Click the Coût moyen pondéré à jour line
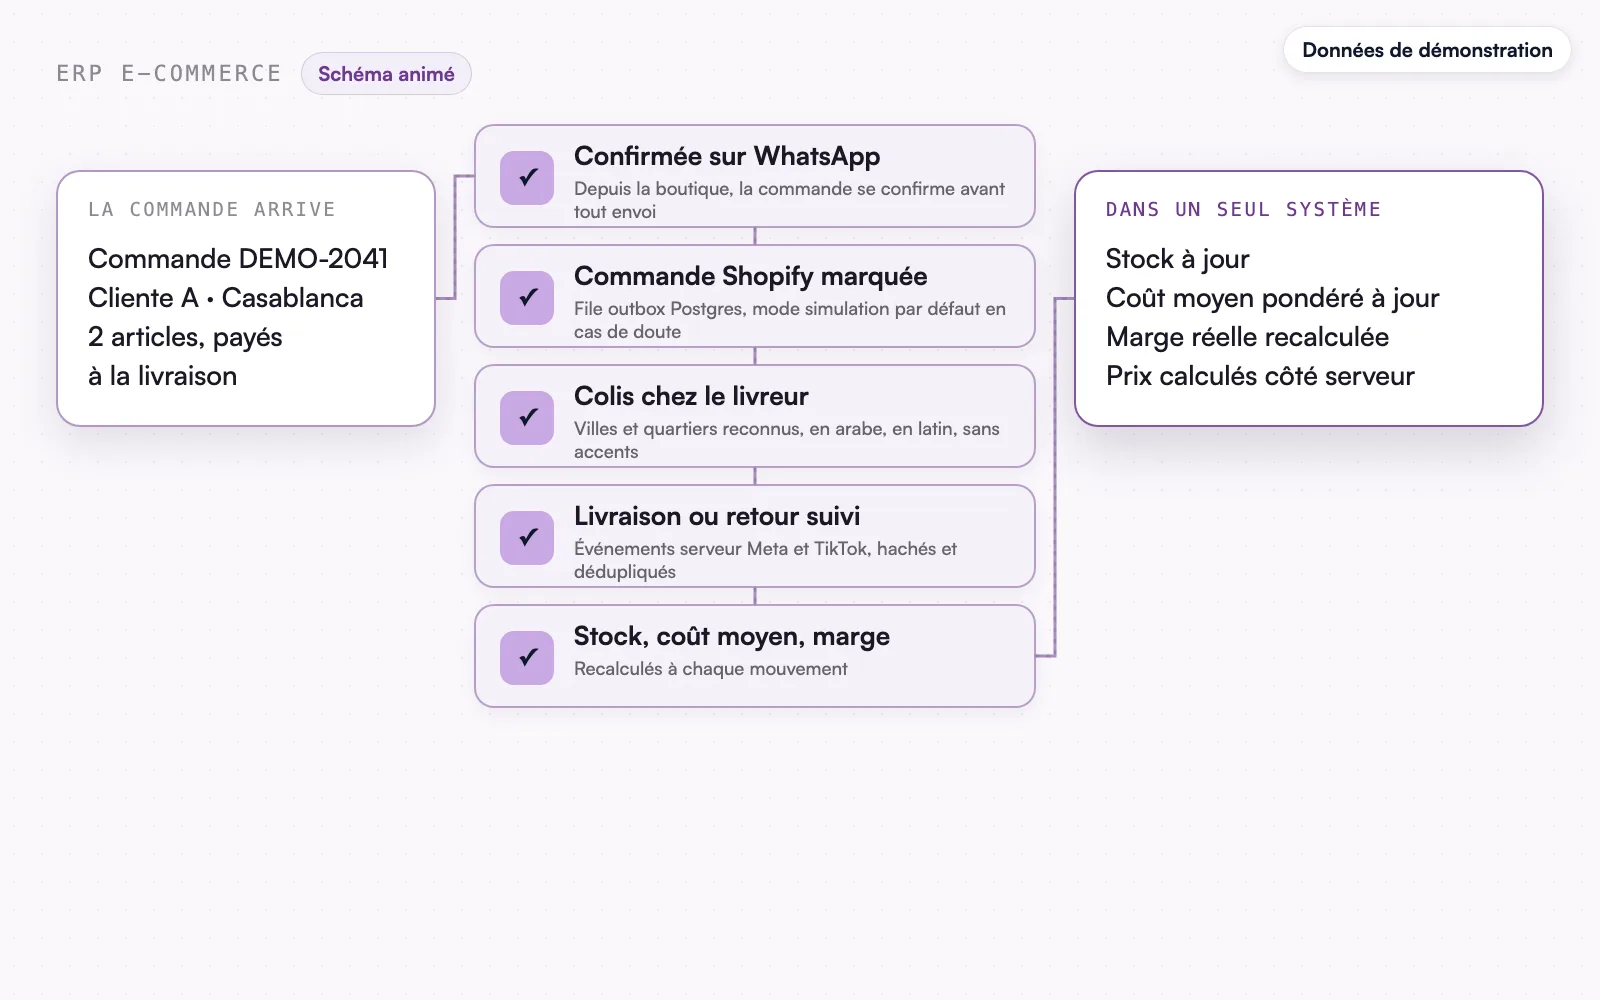1600x1000 pixels. (1273, 298)
